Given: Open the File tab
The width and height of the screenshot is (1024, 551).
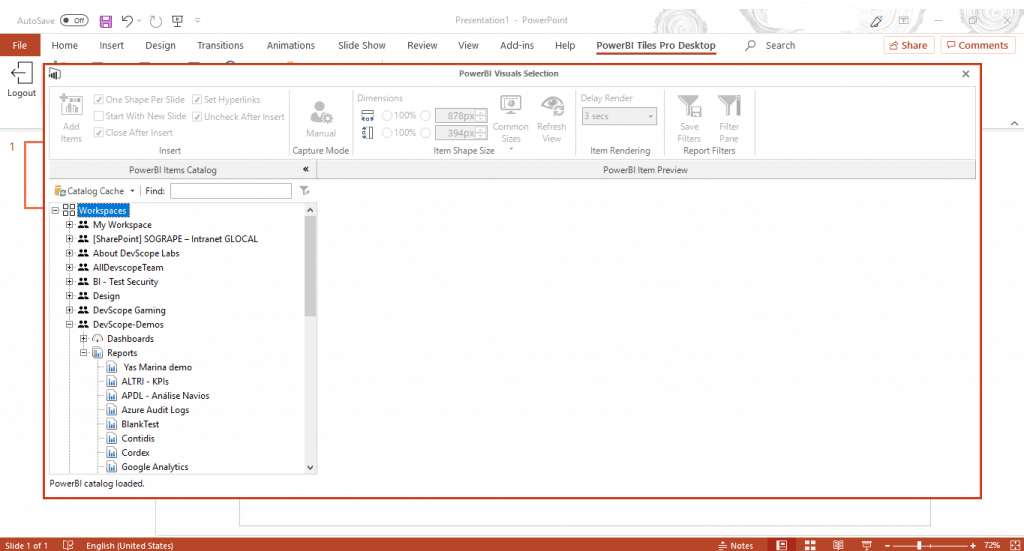Looking at the screenshot, I should coord(20,45).
